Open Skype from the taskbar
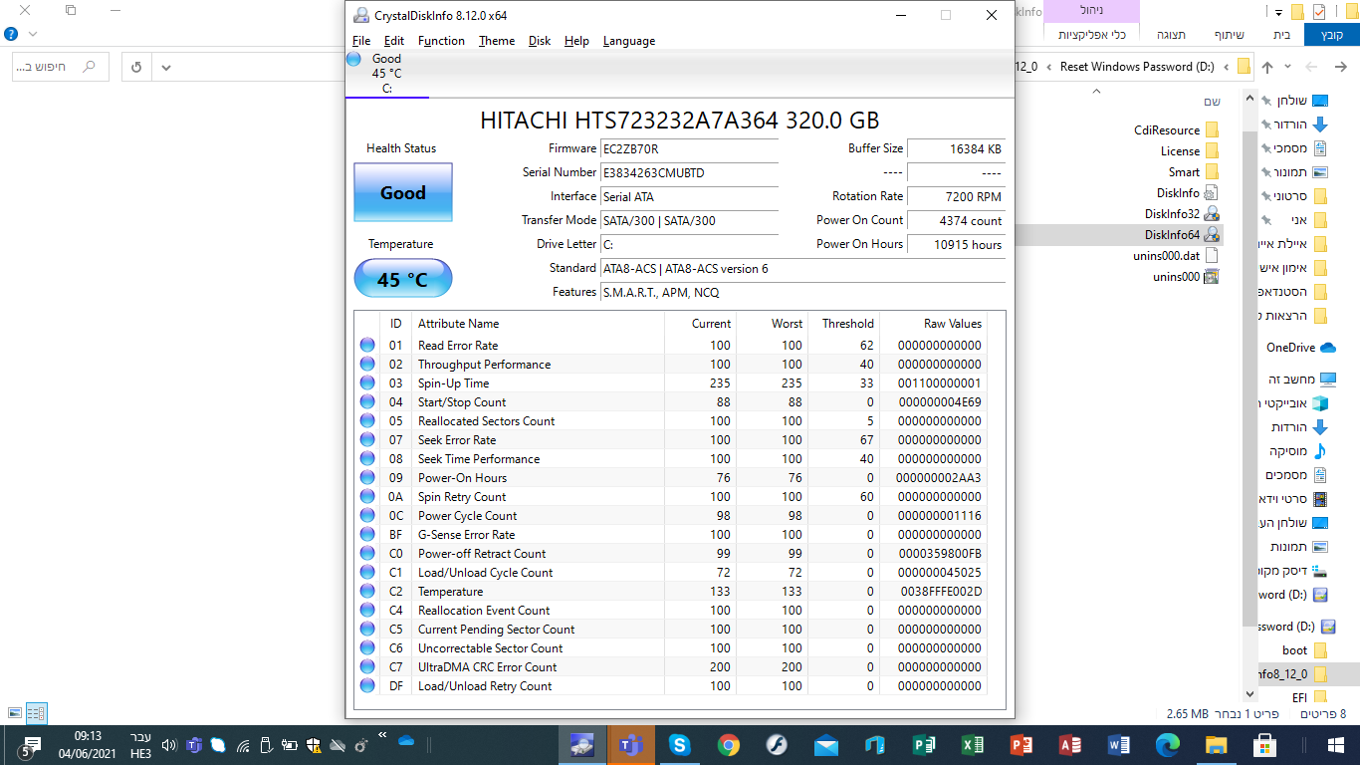This screenshot has height=765, width=1360. (680, 745)
